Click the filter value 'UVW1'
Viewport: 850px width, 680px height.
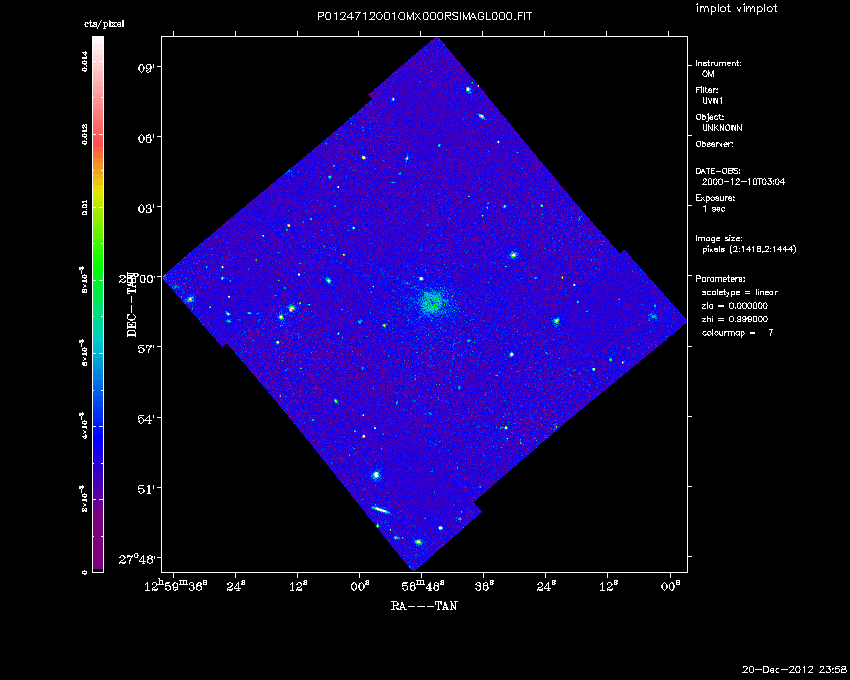(713, 101)
